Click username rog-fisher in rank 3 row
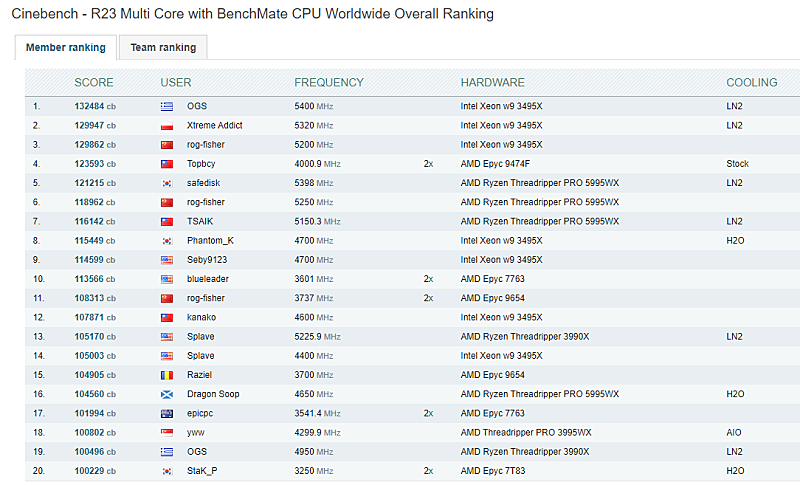The image size is (800, 485). coord(206,144)
